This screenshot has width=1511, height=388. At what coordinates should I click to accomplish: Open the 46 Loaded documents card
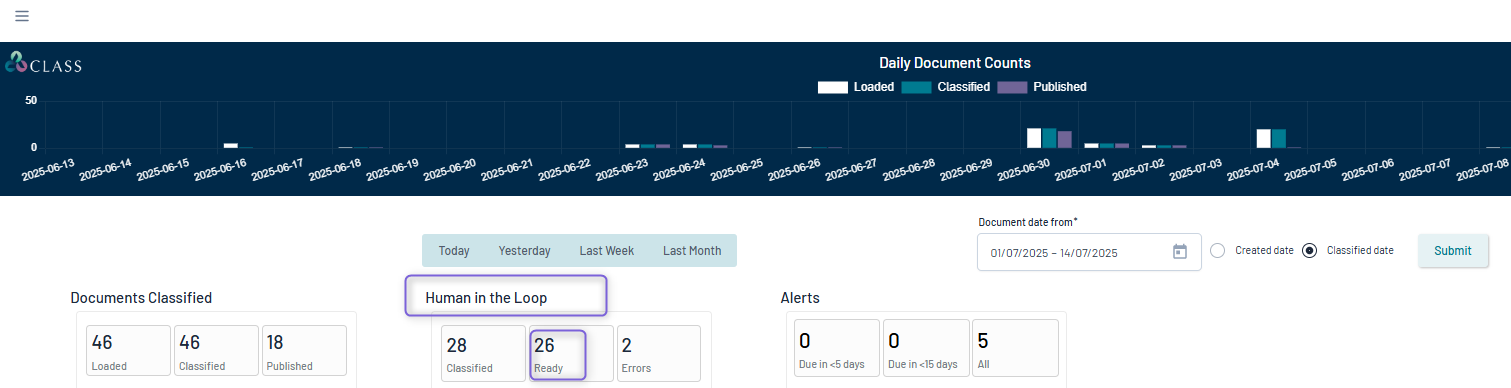[128, 351]
